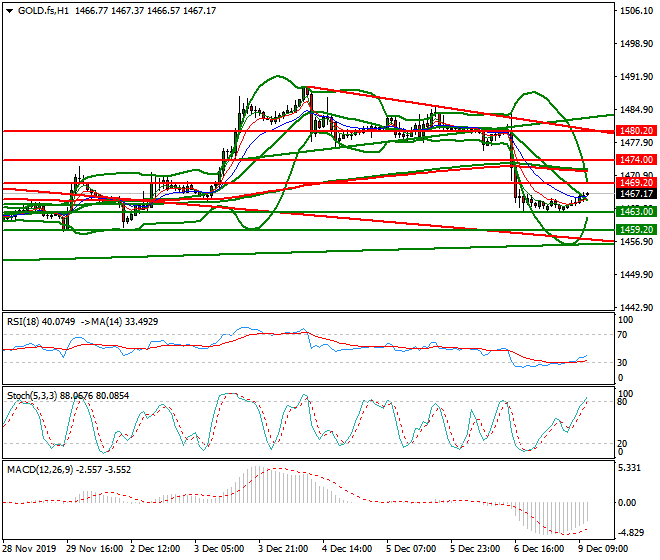Click the MACD scale value 0.00

click(x=627, y=502)
